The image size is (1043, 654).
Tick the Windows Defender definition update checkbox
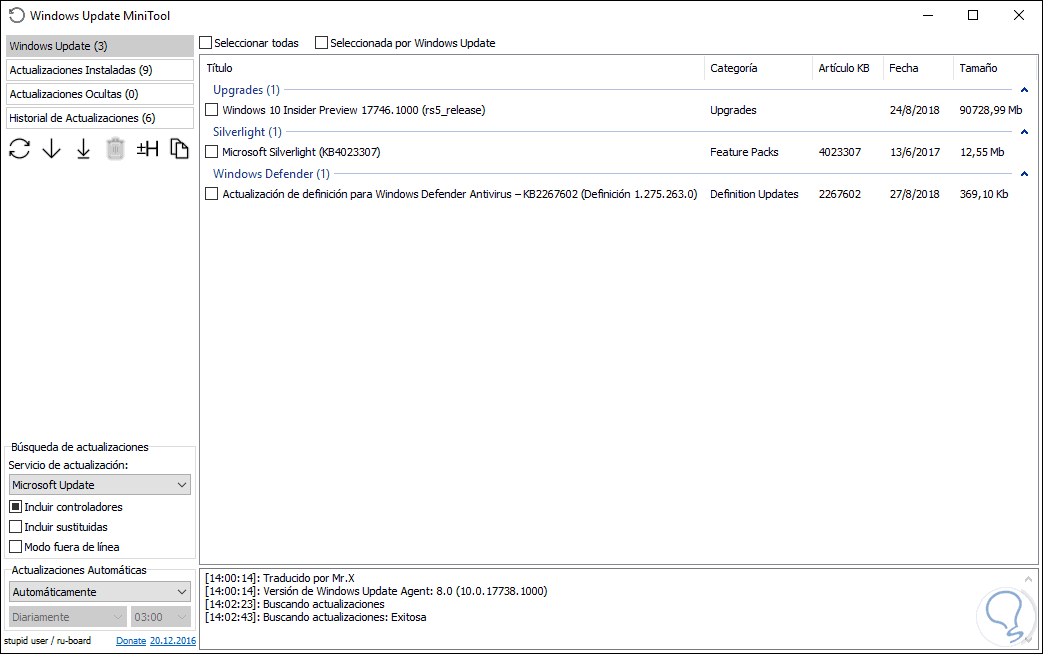click(212, 194)
